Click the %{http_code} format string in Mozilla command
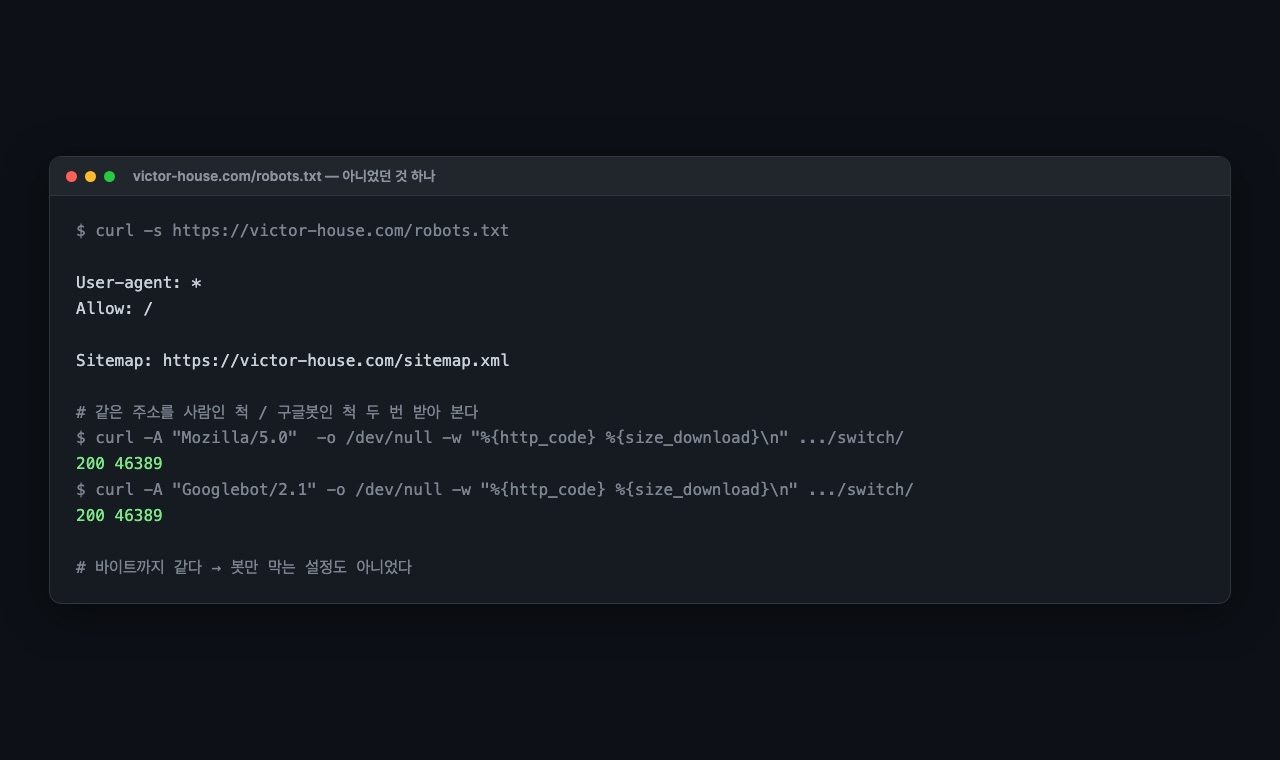The width and height of the screenshot is (1280, 760). coord(538,438)
